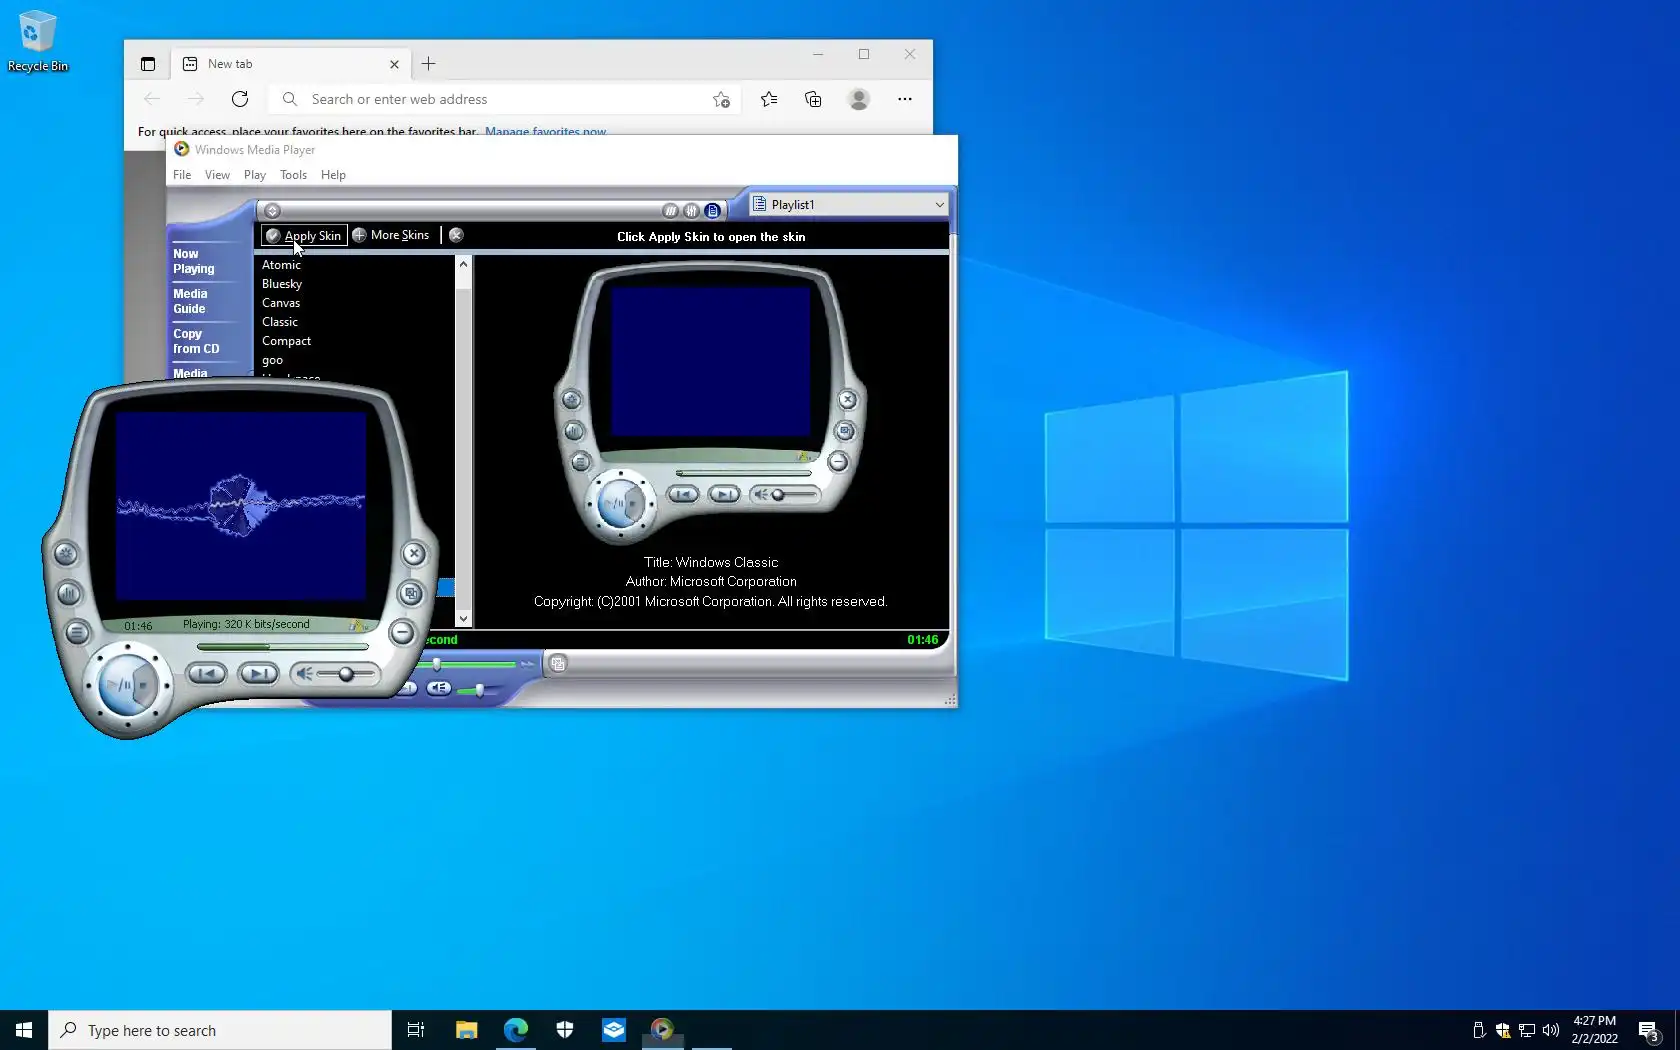Close the New tab in Edge
Image resolution: width=1680 pixels, height=1050 pixels.
[394, 64]
